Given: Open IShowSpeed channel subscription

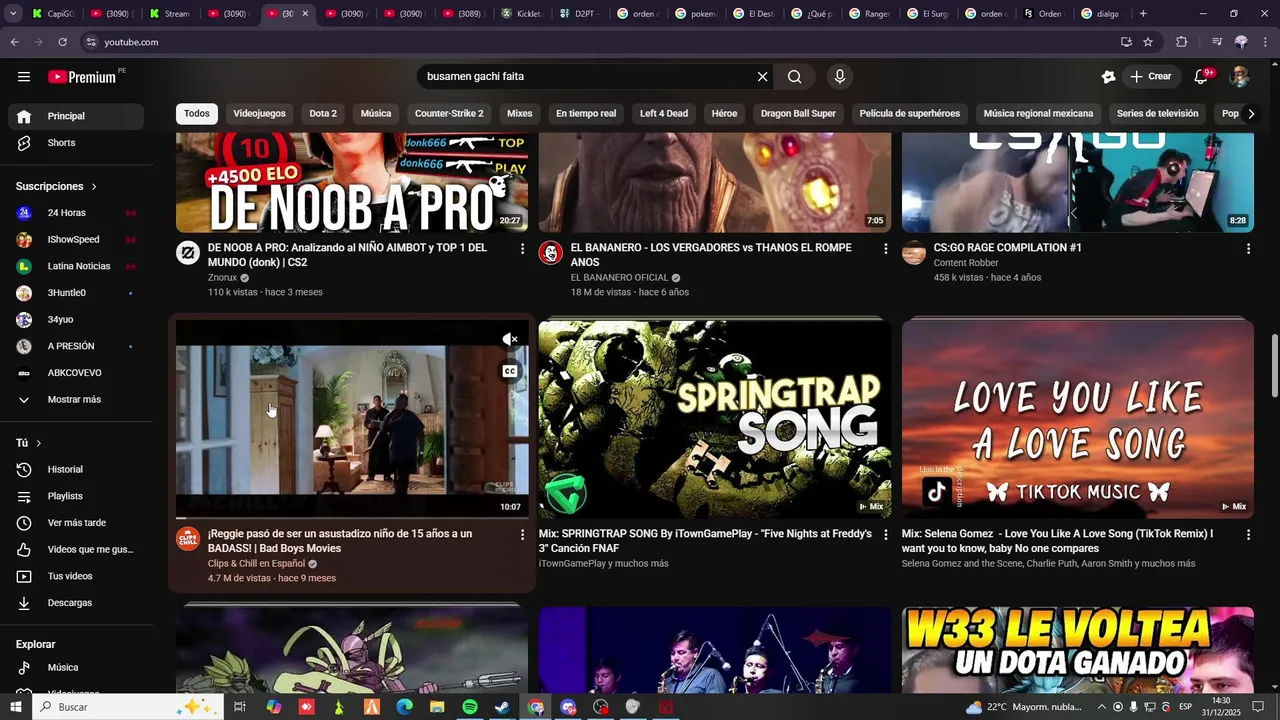Looking at the screenshot, I should pos(77,240).
